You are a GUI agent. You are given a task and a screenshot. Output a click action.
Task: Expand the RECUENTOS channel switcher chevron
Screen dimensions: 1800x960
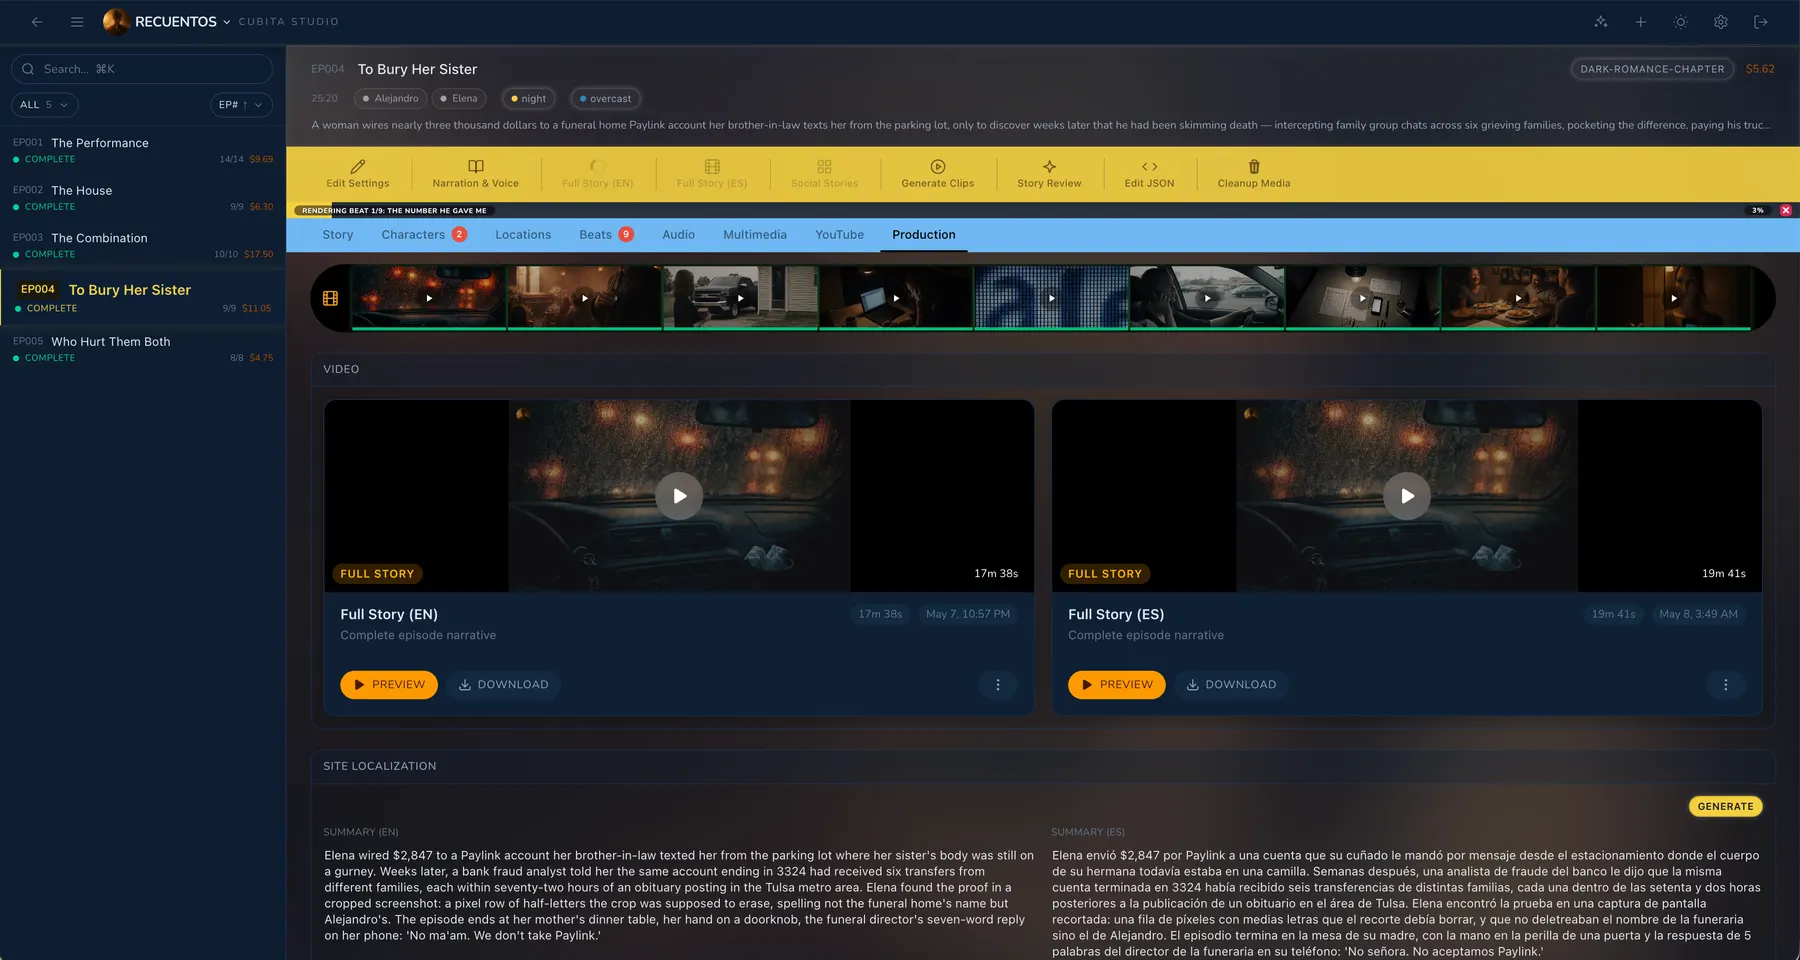[227, 22]
